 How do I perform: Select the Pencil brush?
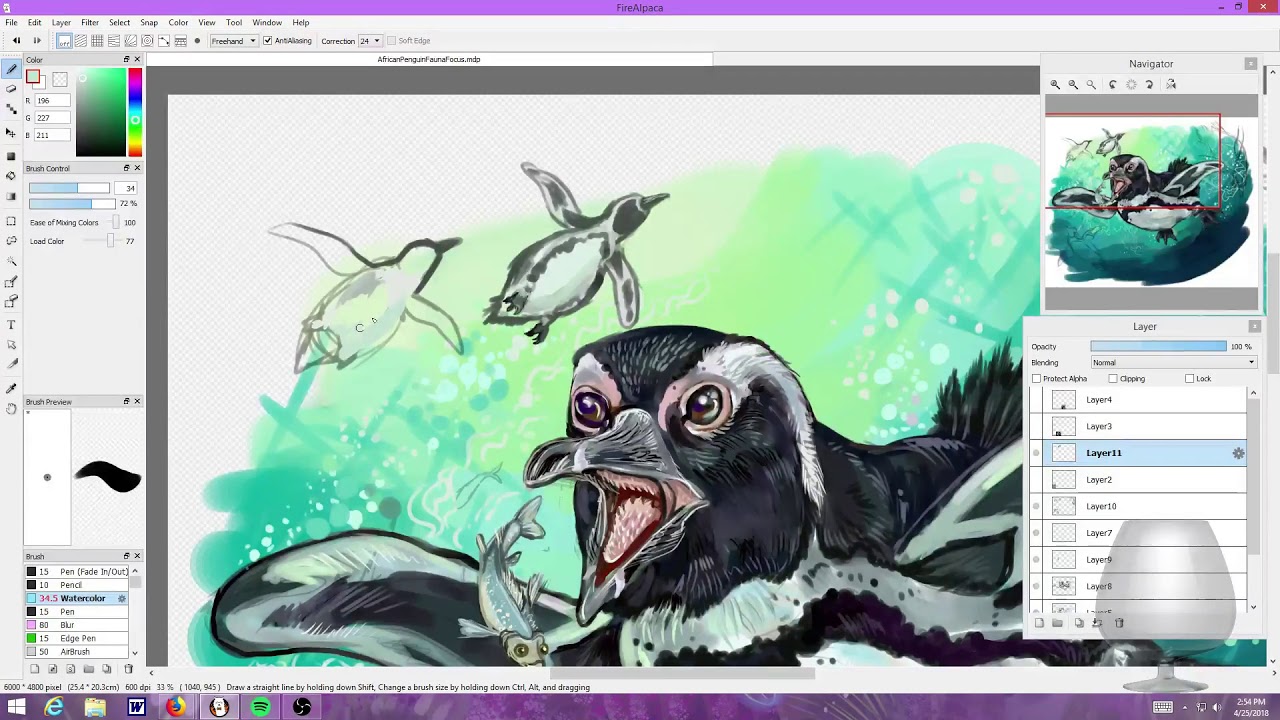[77, 585]
